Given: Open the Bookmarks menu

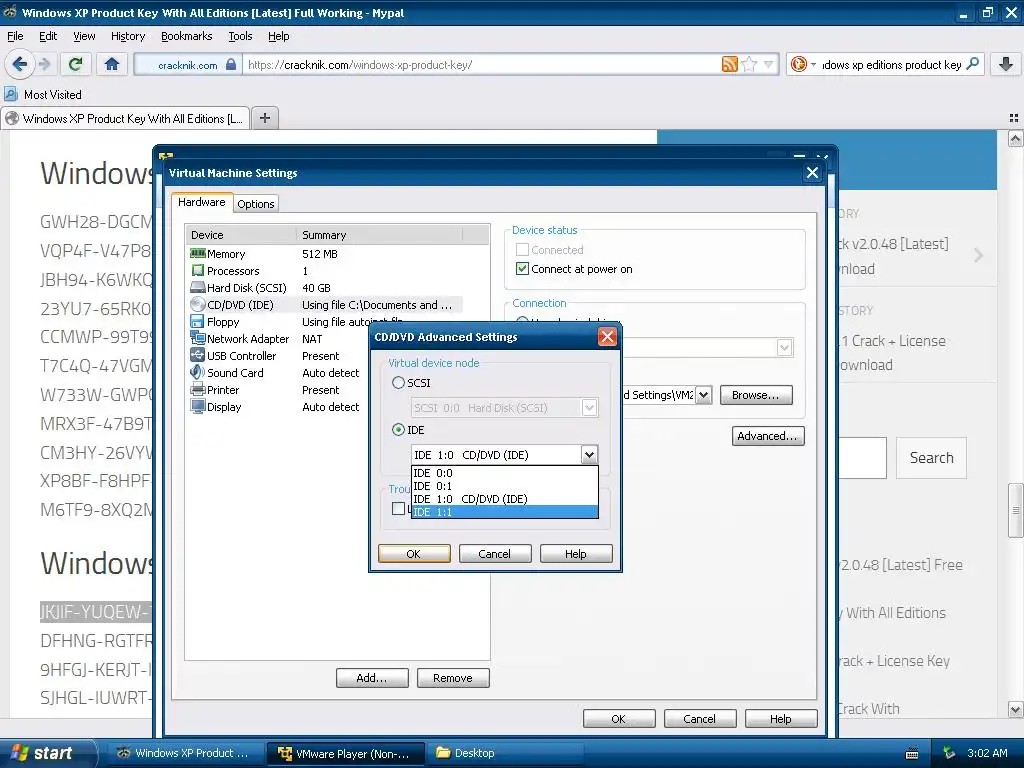Looking at the screenshot, I should coord(187,36).
